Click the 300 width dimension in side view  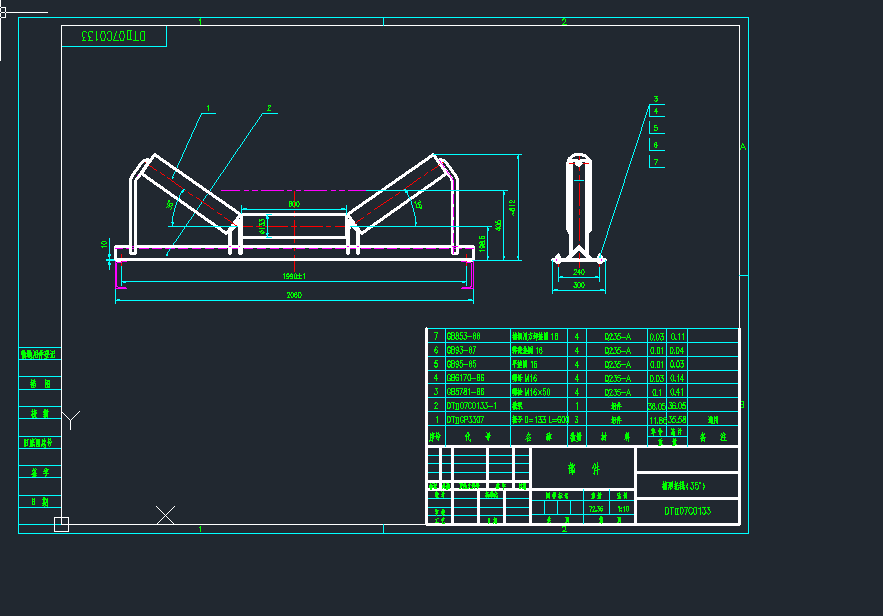578,286
